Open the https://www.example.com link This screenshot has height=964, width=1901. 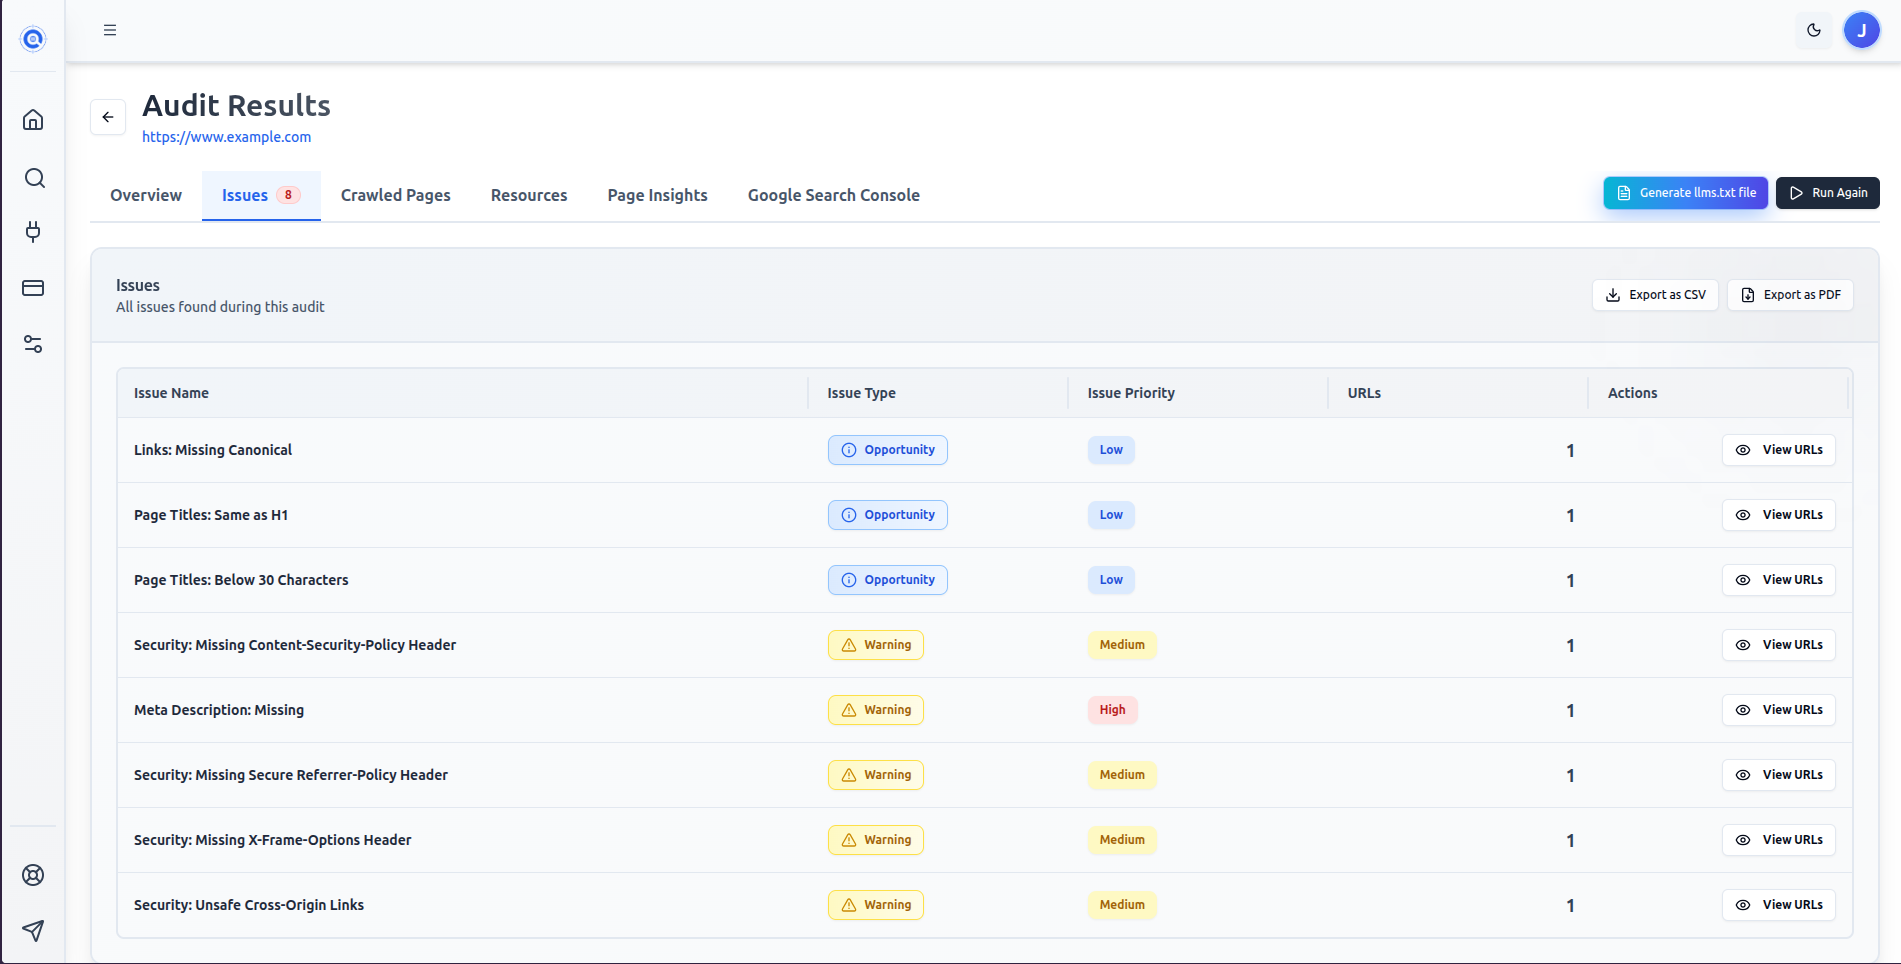pyautogui.click(x=226, y=137)
